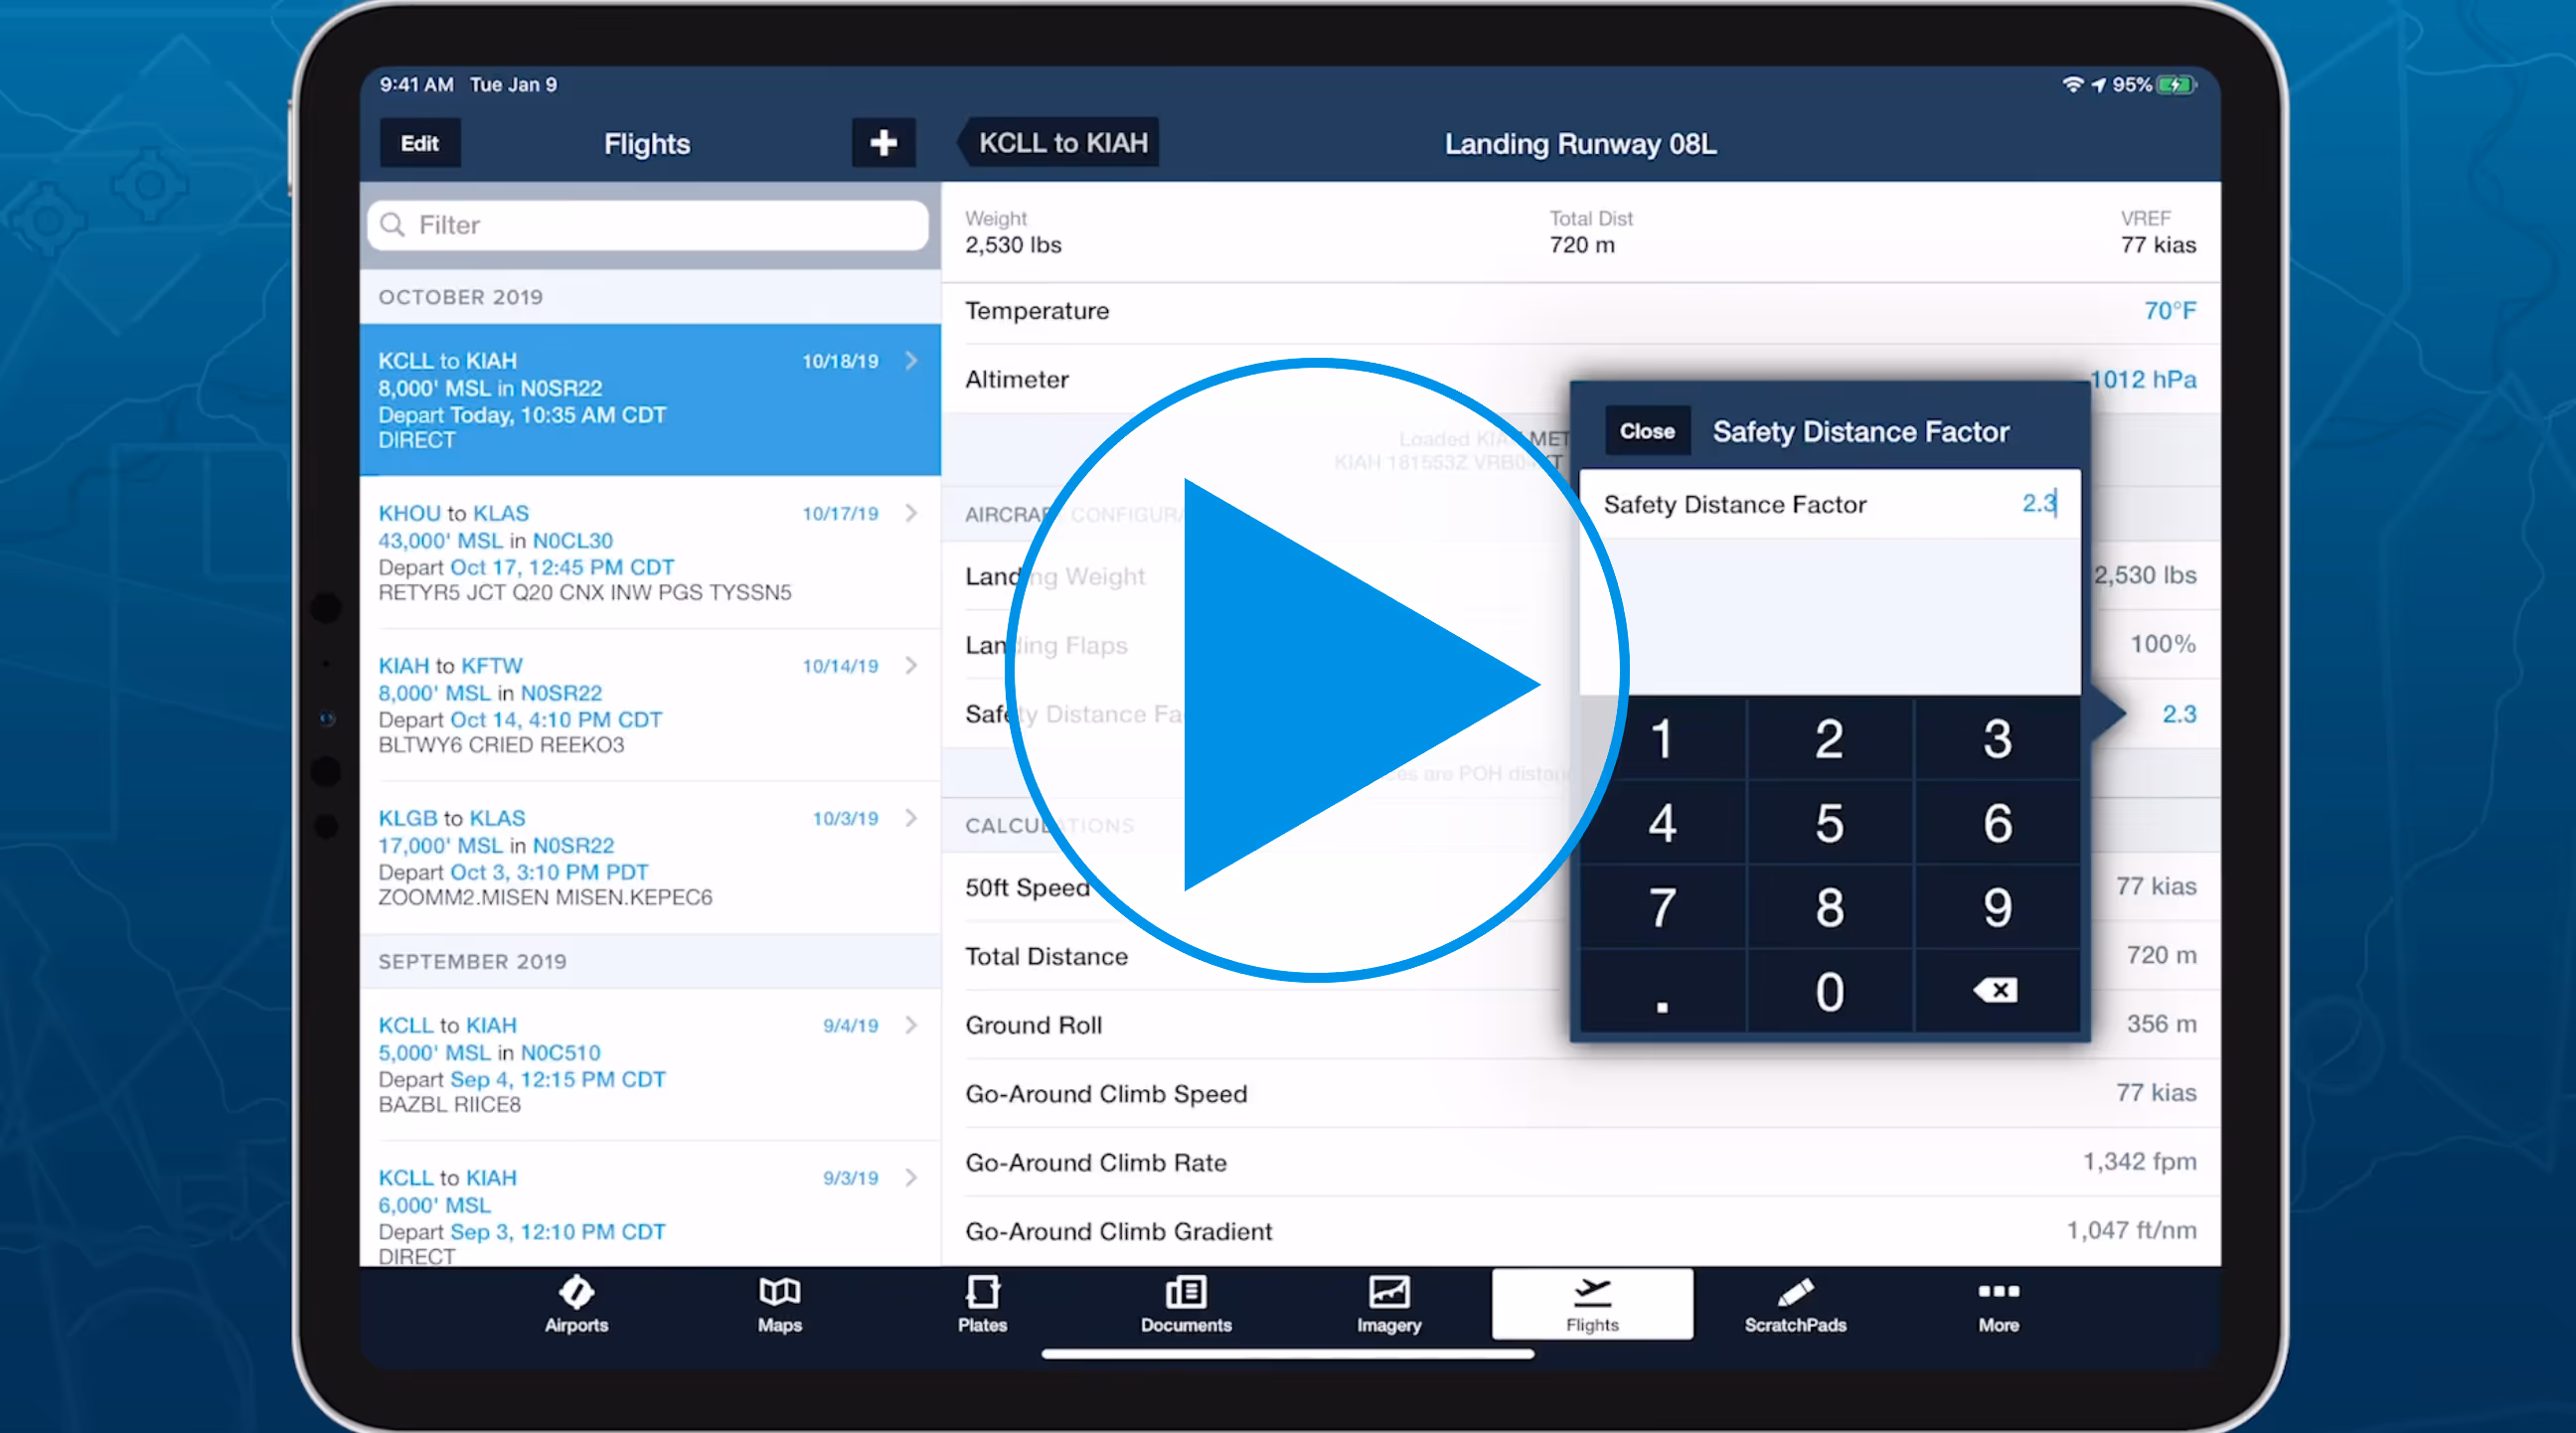Add a new flight with plus icon
The height and width of the screenshot is (1433, 2576).
point(883,143)
